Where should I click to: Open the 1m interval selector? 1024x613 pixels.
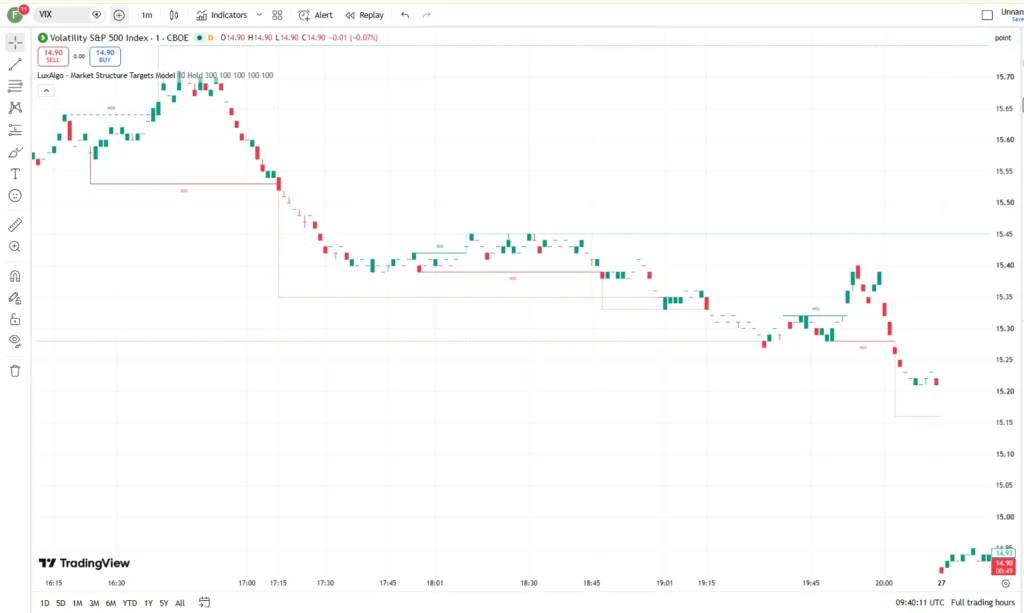147,15
